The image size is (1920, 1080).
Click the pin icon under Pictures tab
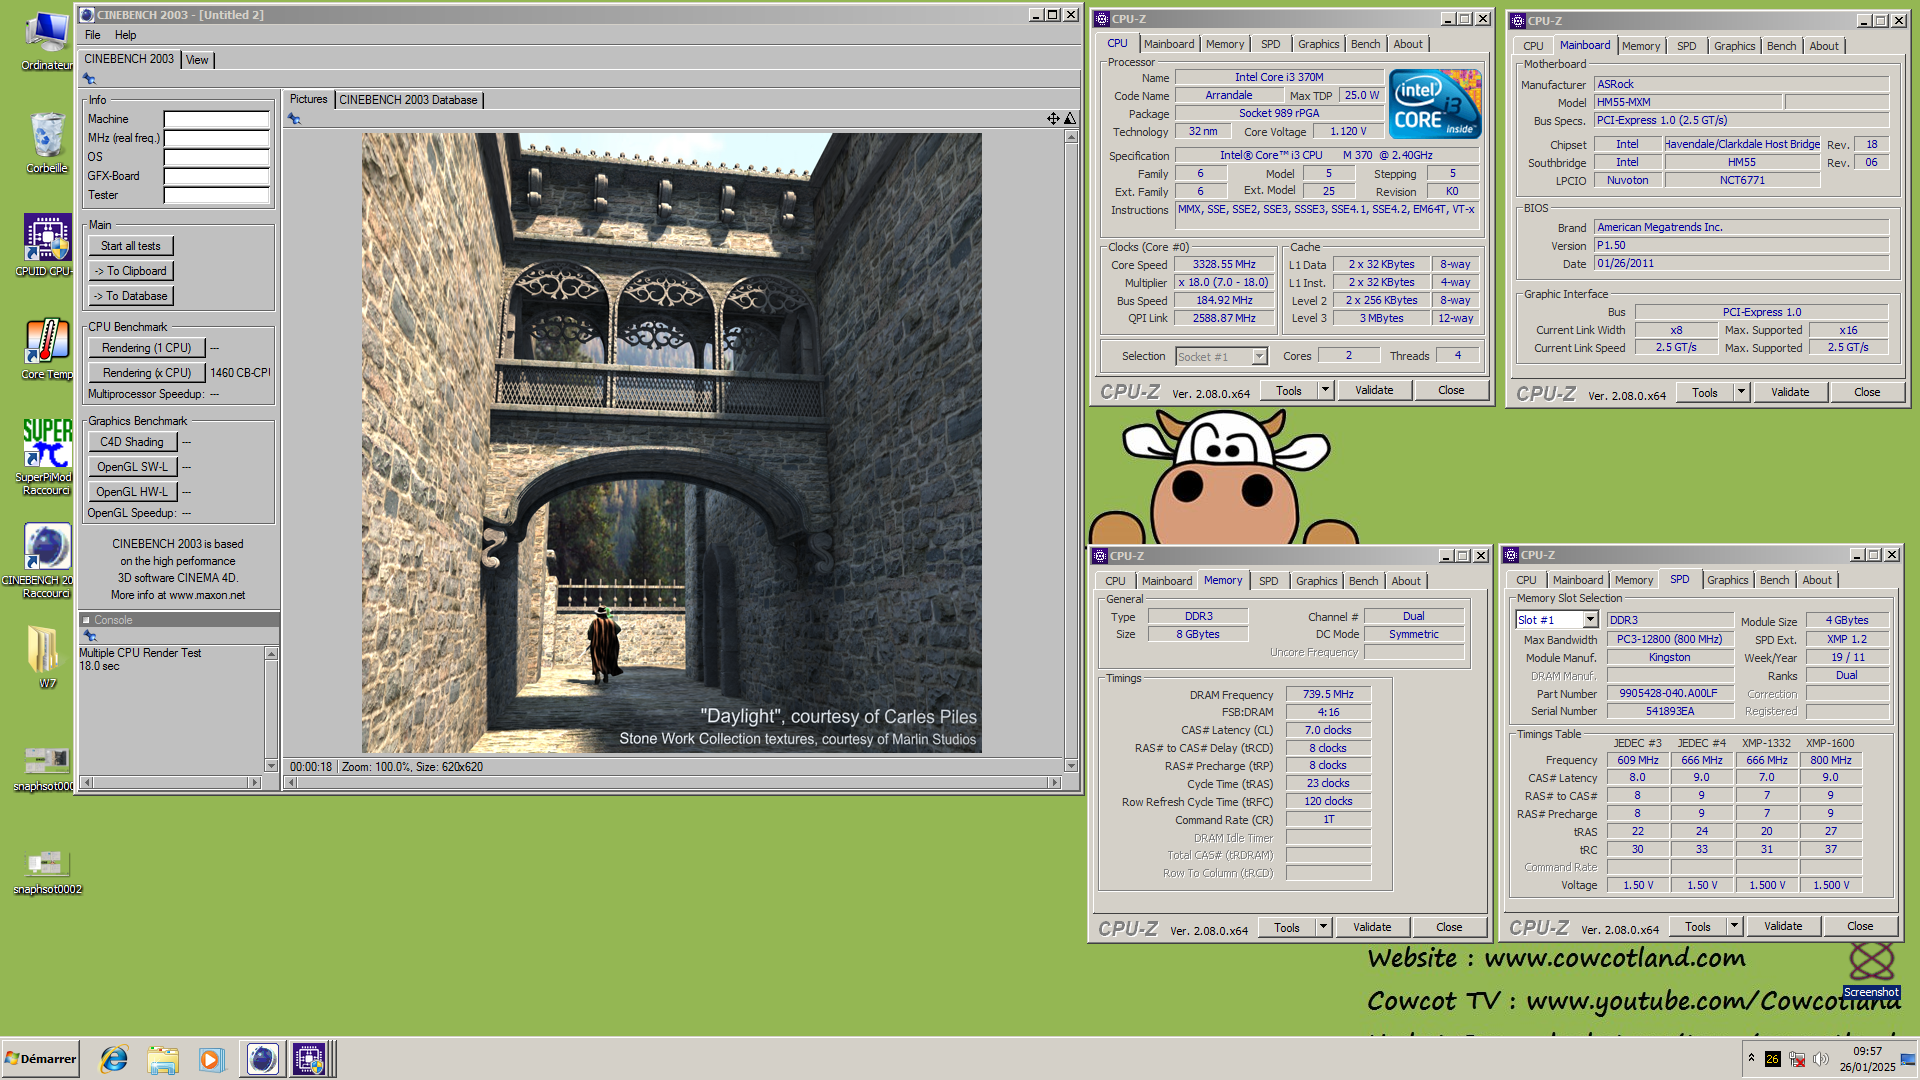pos(294,119)
